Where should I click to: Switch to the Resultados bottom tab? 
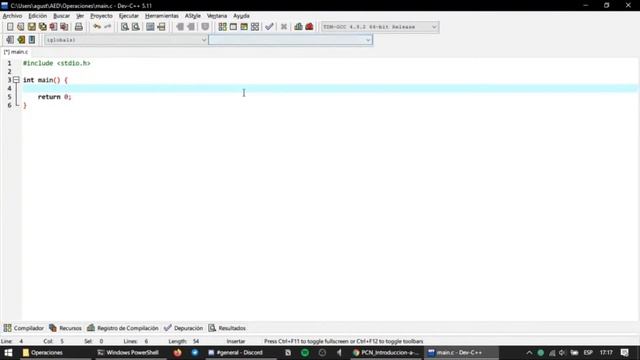coord(227,328)
